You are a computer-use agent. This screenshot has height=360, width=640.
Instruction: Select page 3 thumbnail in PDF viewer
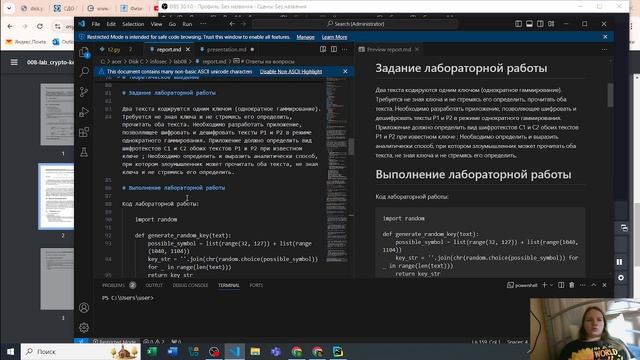point(57,279)
